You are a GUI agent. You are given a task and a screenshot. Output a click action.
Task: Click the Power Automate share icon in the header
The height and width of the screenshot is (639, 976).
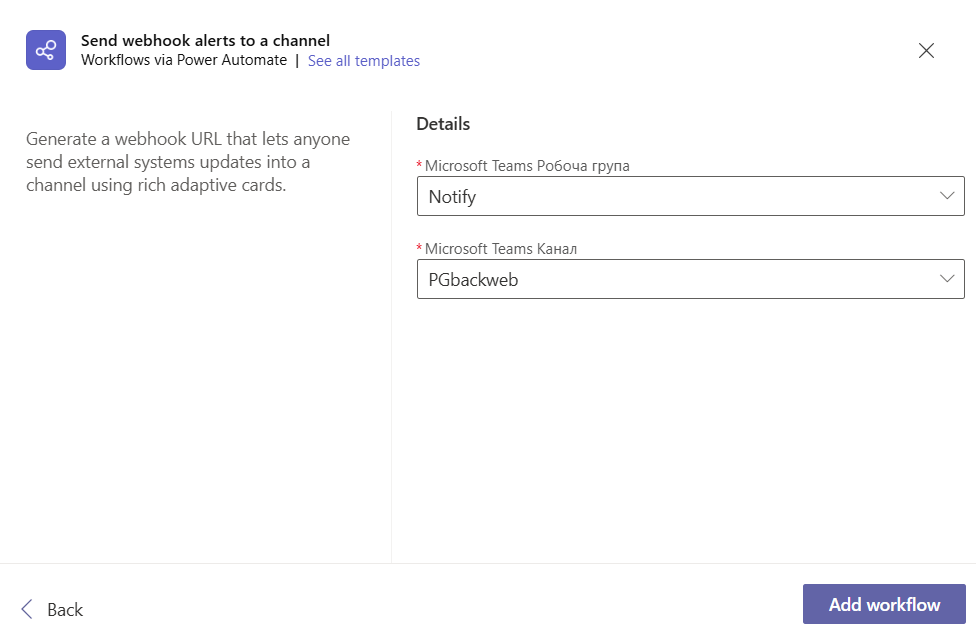(45, 49)
